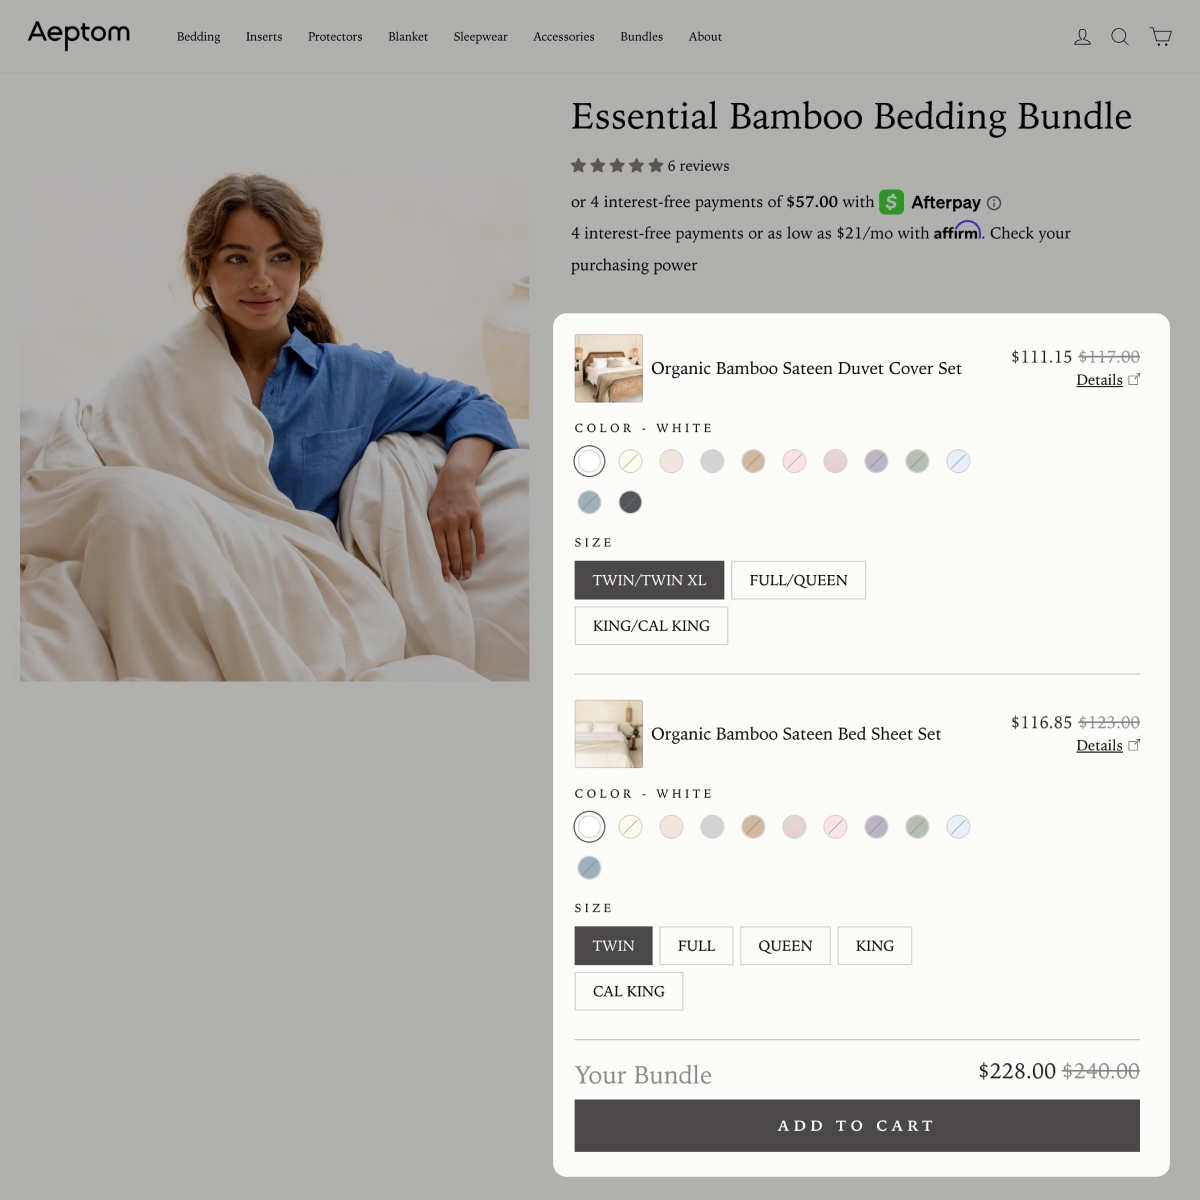This screenshot has height=1200, width=1200.
Task: Click Bed Sheet Set Details external icon
Action: (1134, 746)
